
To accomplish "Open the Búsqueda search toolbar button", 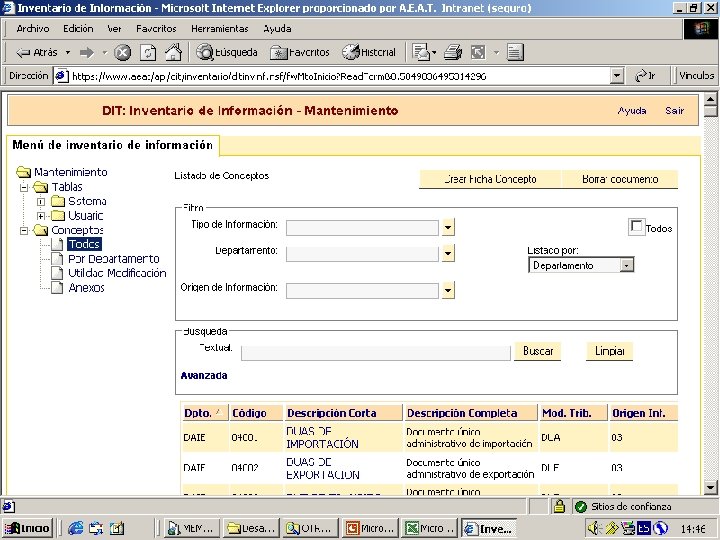I will [227, 52].
